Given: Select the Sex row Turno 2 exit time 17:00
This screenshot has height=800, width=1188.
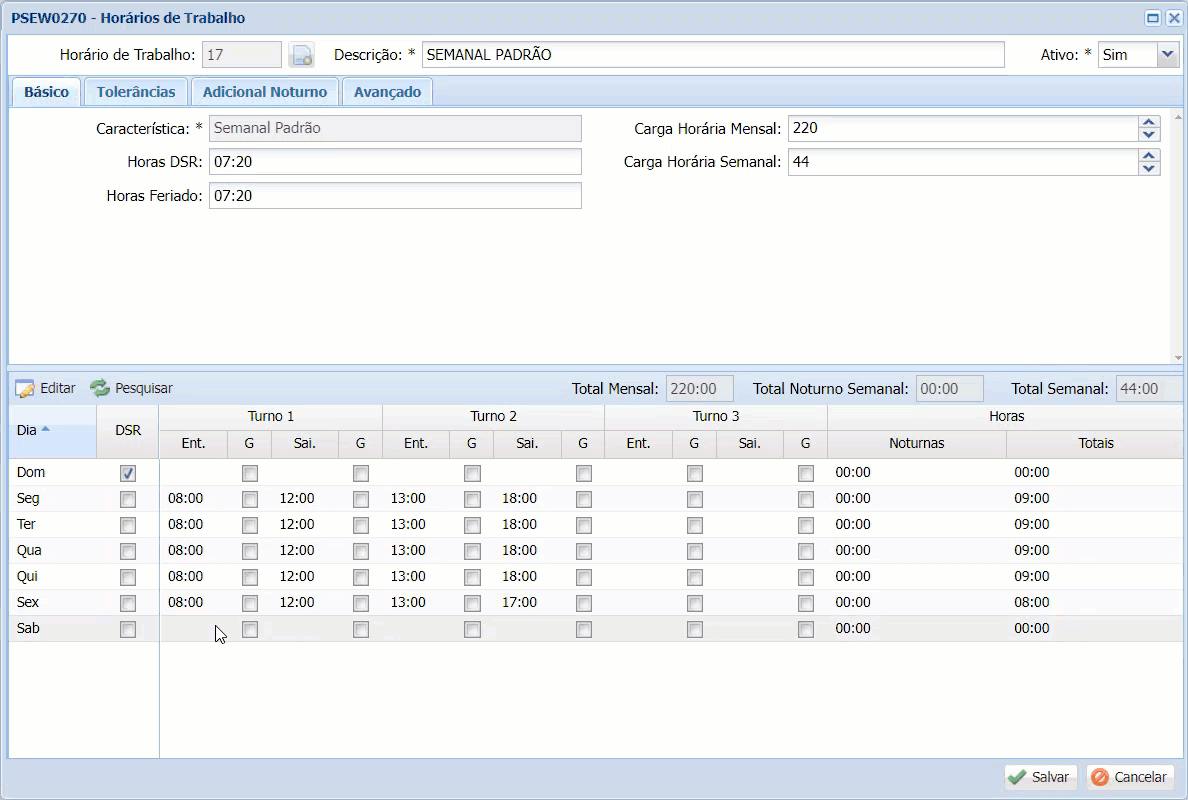Looking at the screenshot, I should [519, 603].
